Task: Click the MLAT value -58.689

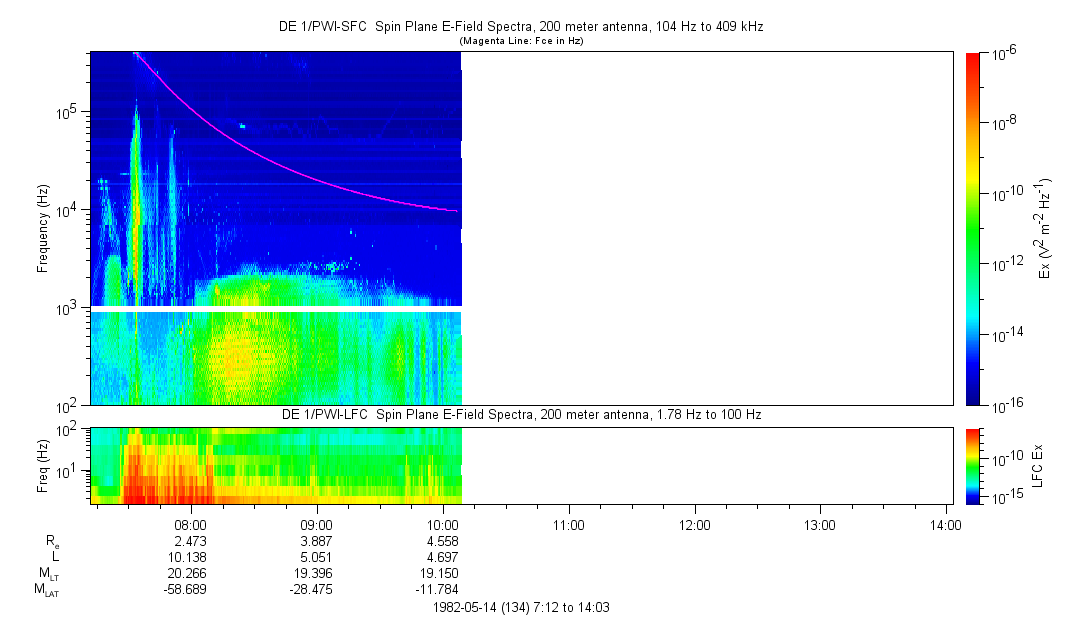Action: pyautogui.click(x=191, y=590)
